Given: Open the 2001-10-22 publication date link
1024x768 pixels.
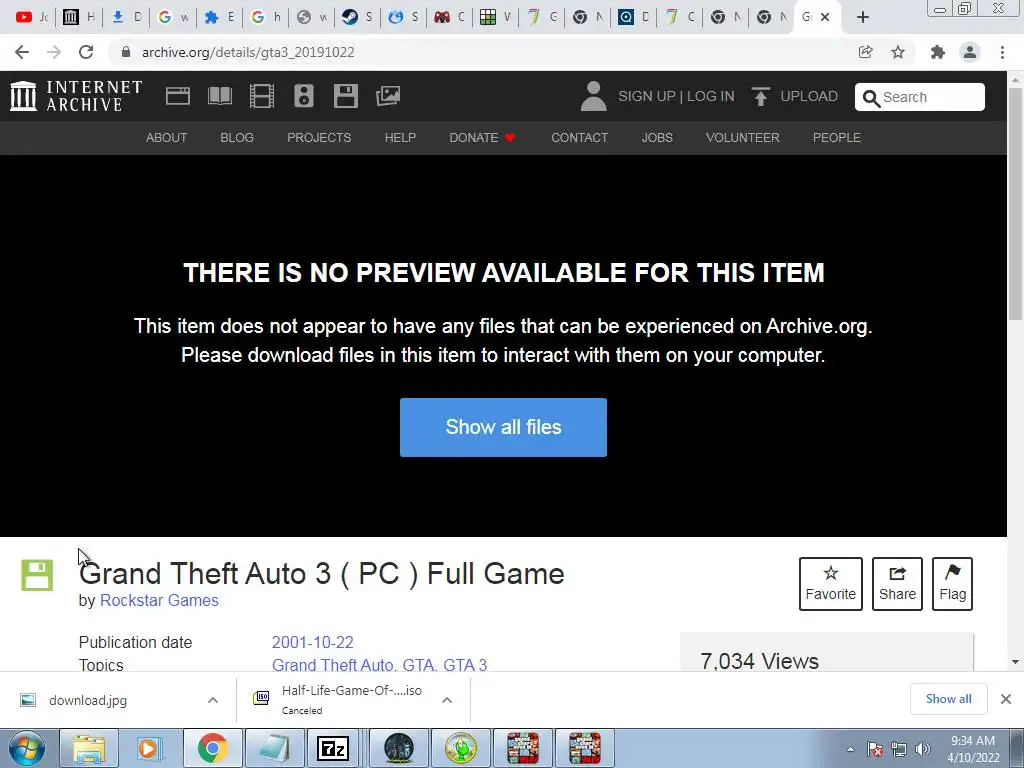Looking at the screenshot, I should click(x=312, y=642).
